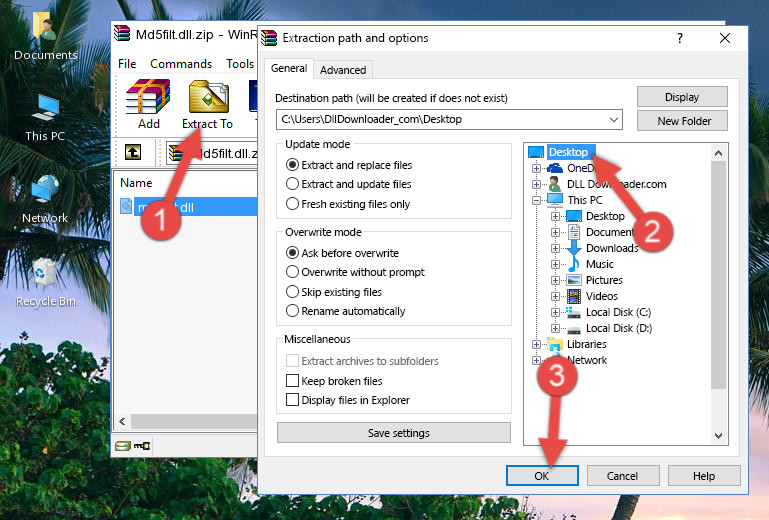Select the Network item in folder tree
This screenshot has width=769, height=520.
(587, 361)
